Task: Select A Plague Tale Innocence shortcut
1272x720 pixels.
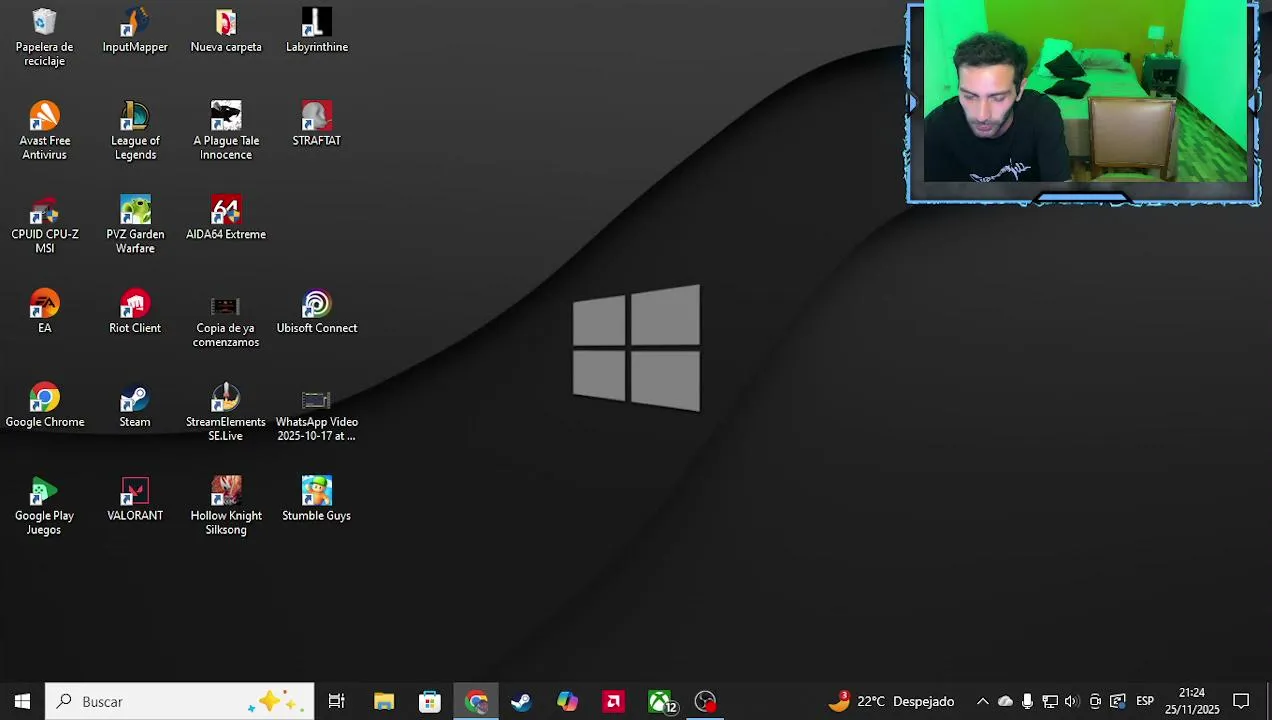Action: click(226, 131)
